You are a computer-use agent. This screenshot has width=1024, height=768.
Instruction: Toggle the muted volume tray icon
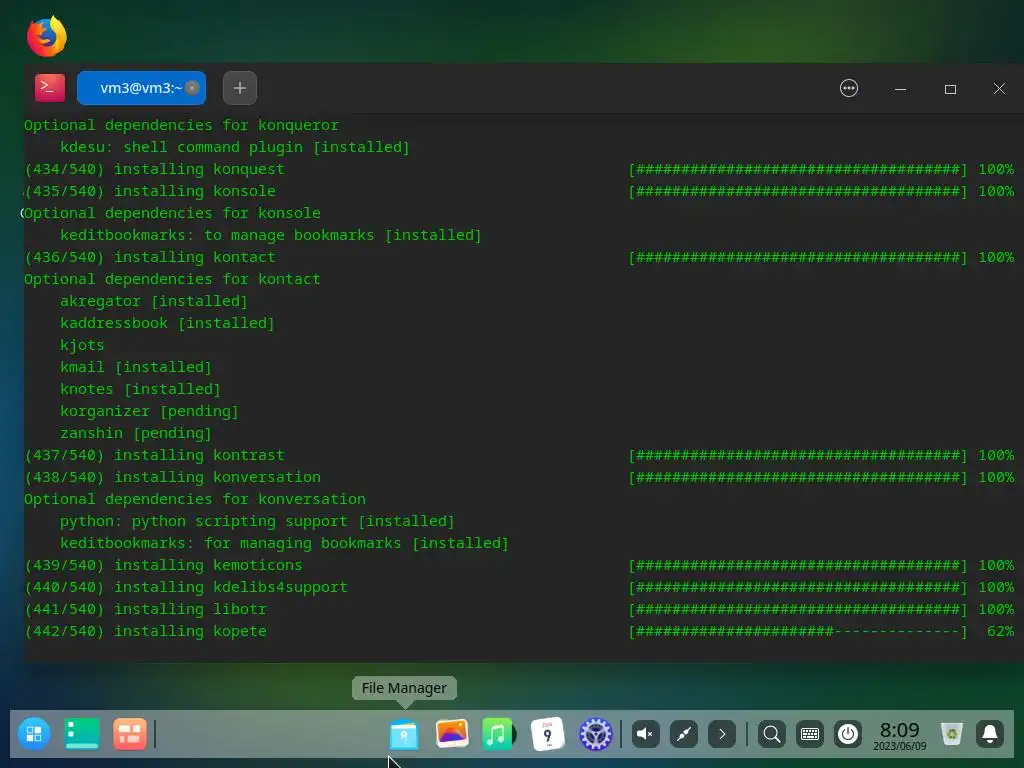tap(645, 734)
